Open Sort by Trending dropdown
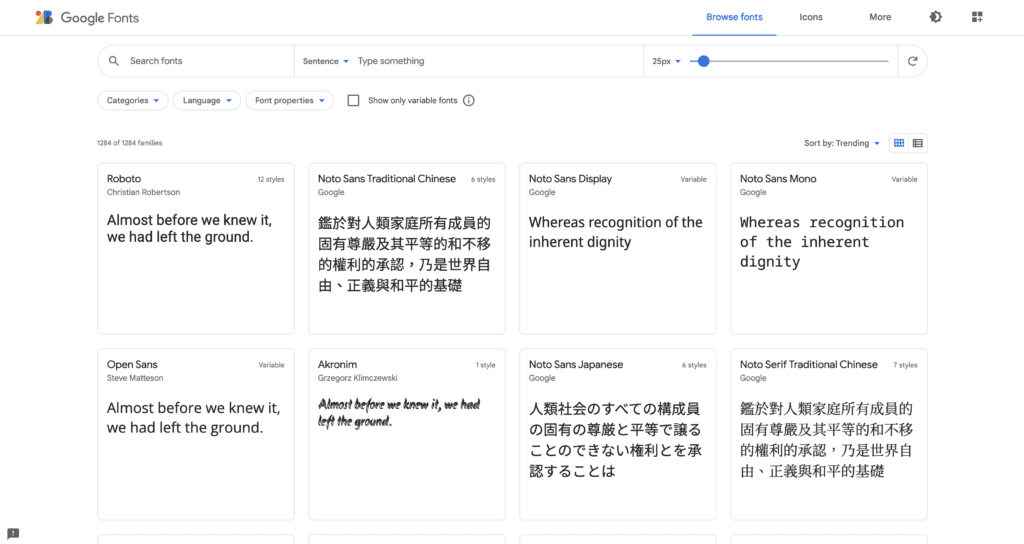Image resolution: width=1024 pixels, height=544 pixels. (x=842, y=143)
